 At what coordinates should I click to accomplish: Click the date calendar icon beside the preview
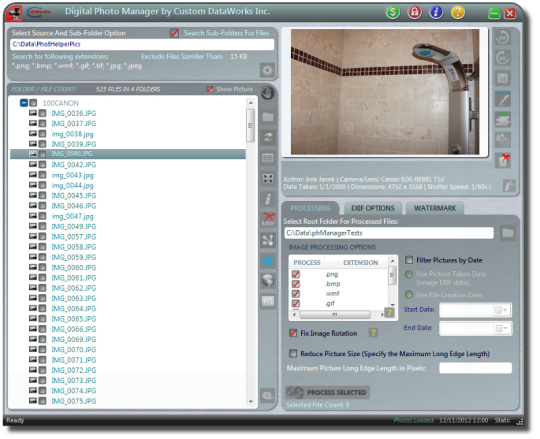coord(502,79)
